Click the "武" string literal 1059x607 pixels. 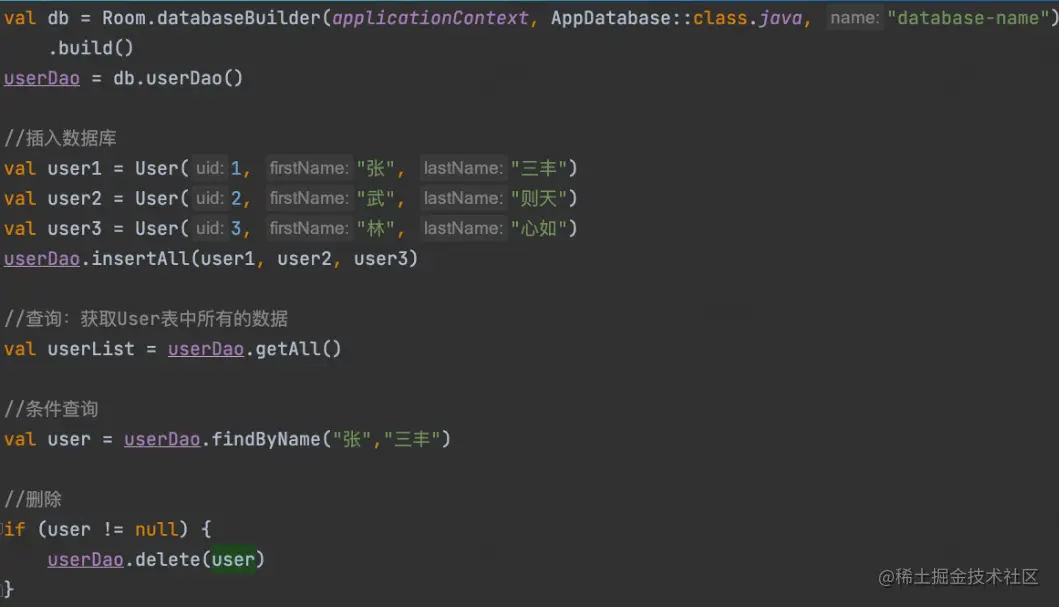[x=376, y=199]
